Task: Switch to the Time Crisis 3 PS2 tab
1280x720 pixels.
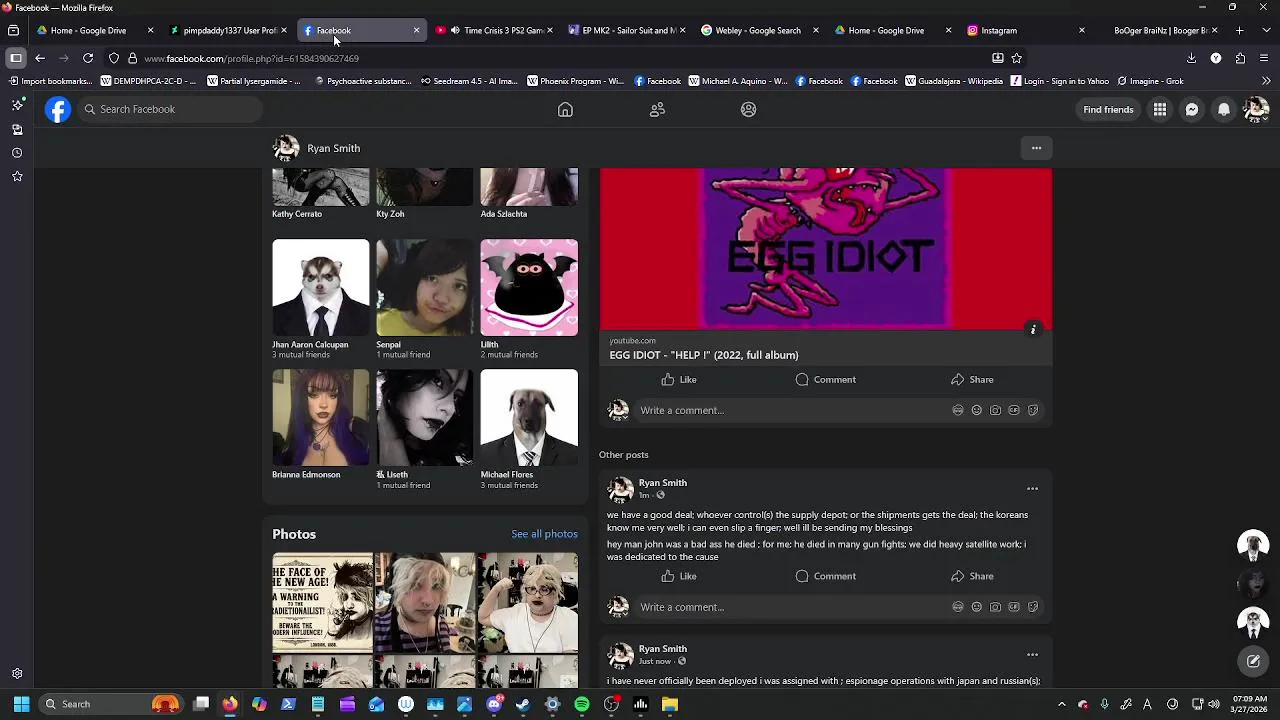Action: (495, 31)
